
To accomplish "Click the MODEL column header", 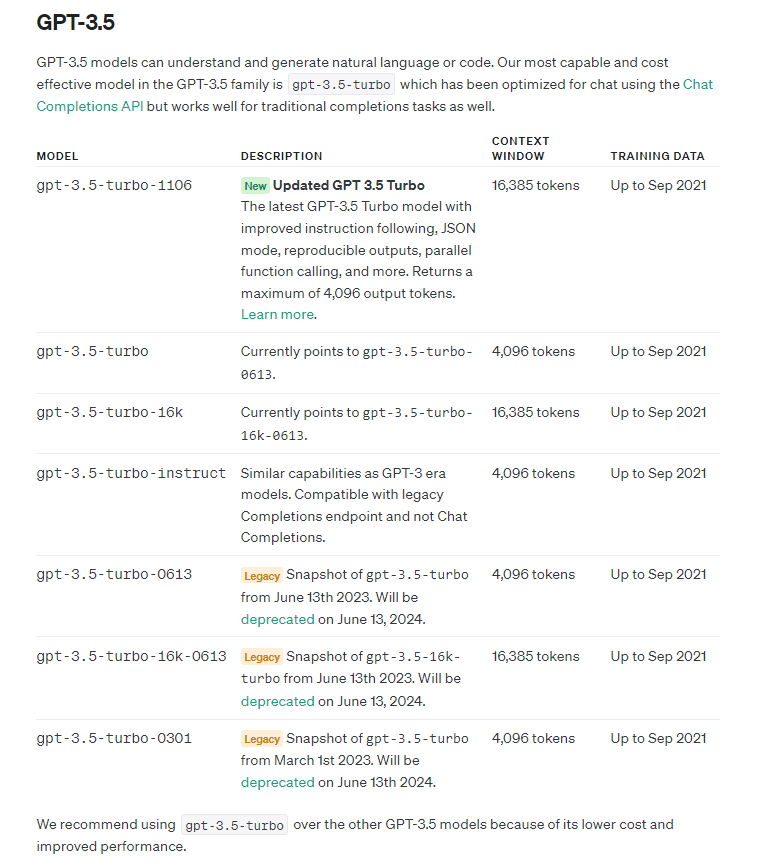I will pyautogui.click(x=57, y=156).
